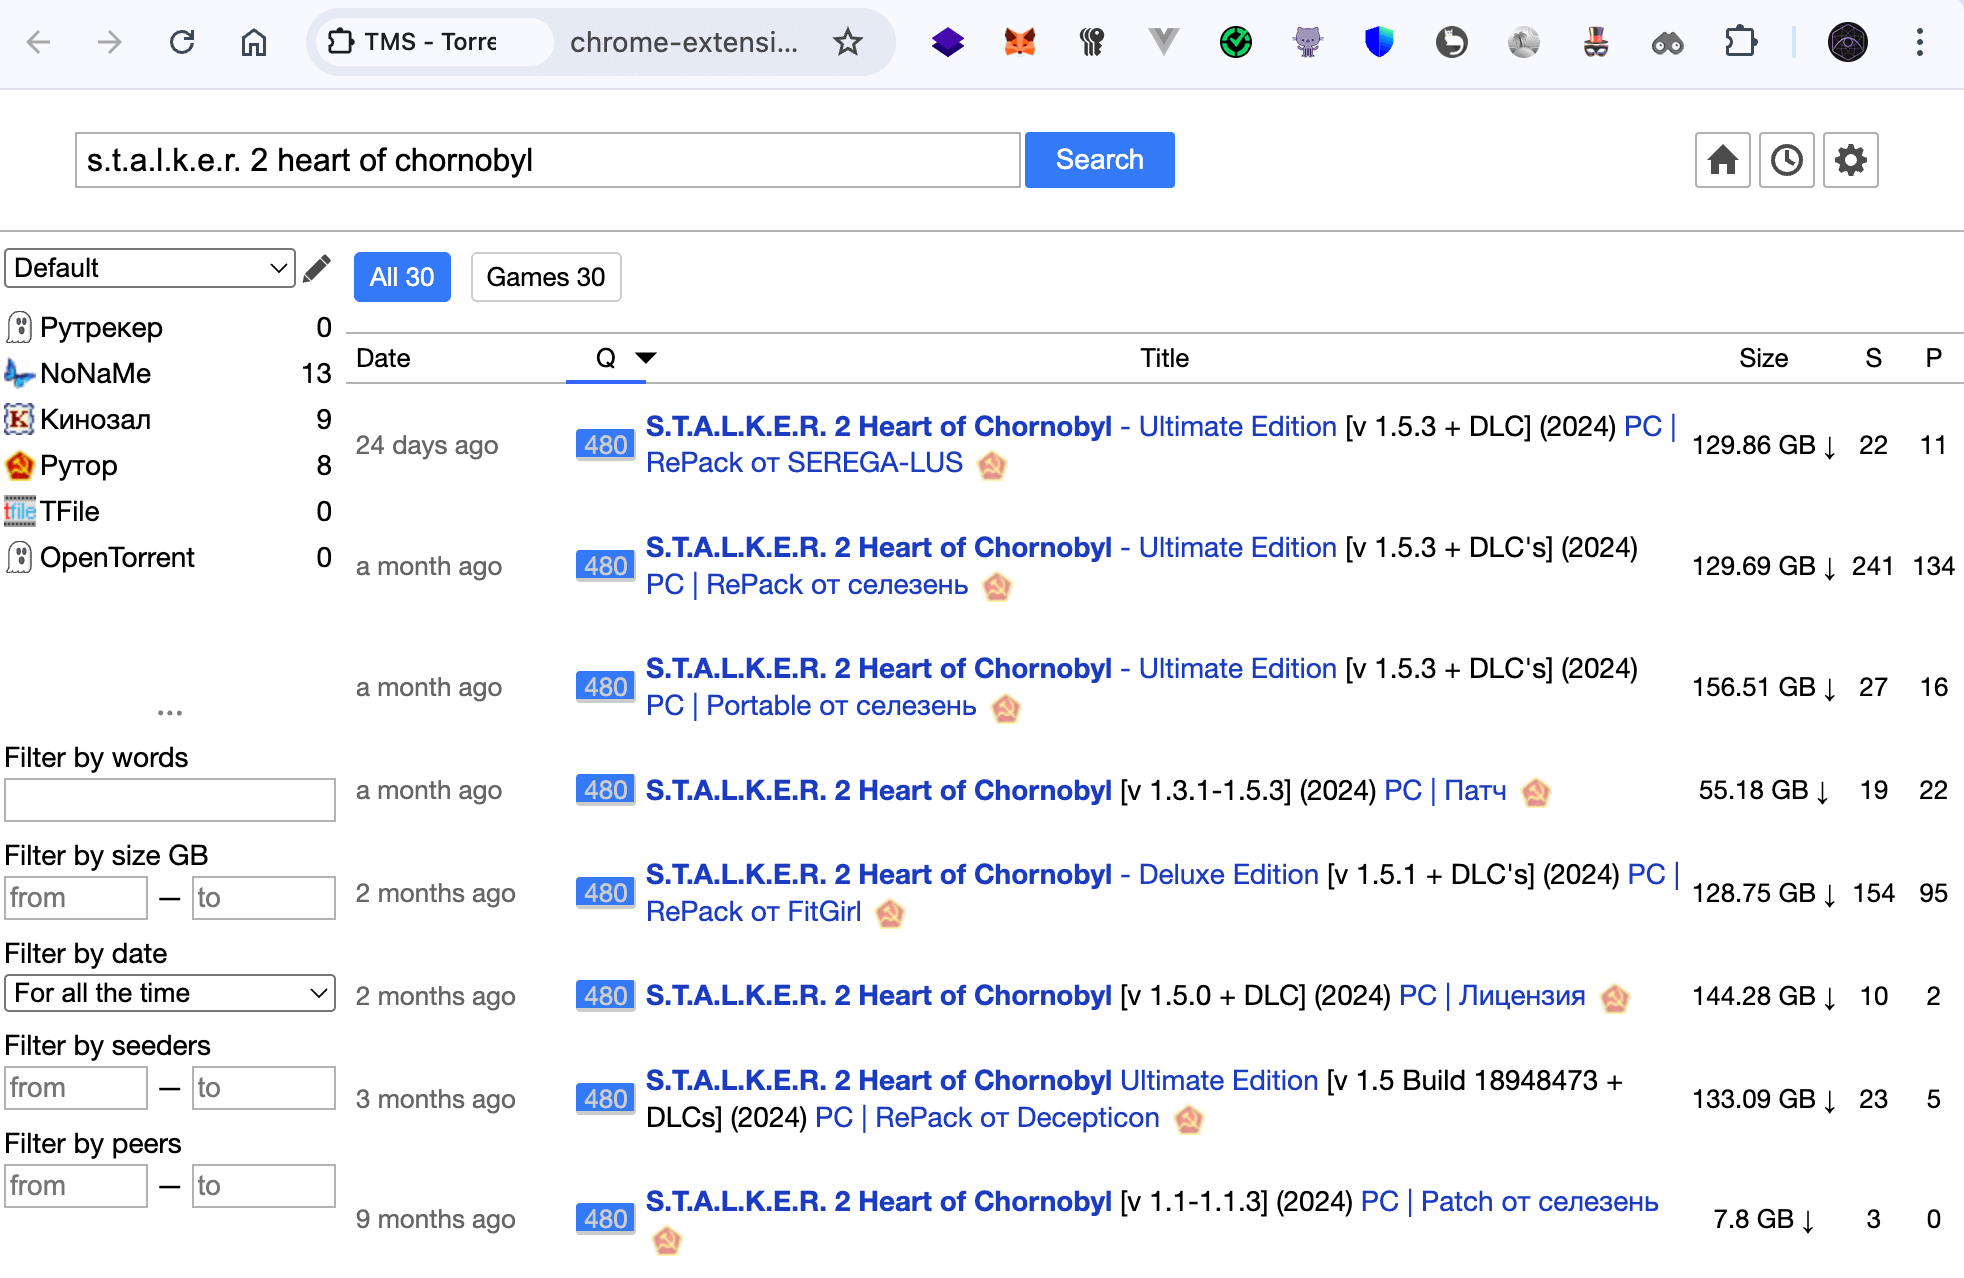This screenshot has height=1278, width=1964.
Task: Open the FitGirl Deluxe Edition repack link
Action: pyautogui.click(x=880, y=875)
